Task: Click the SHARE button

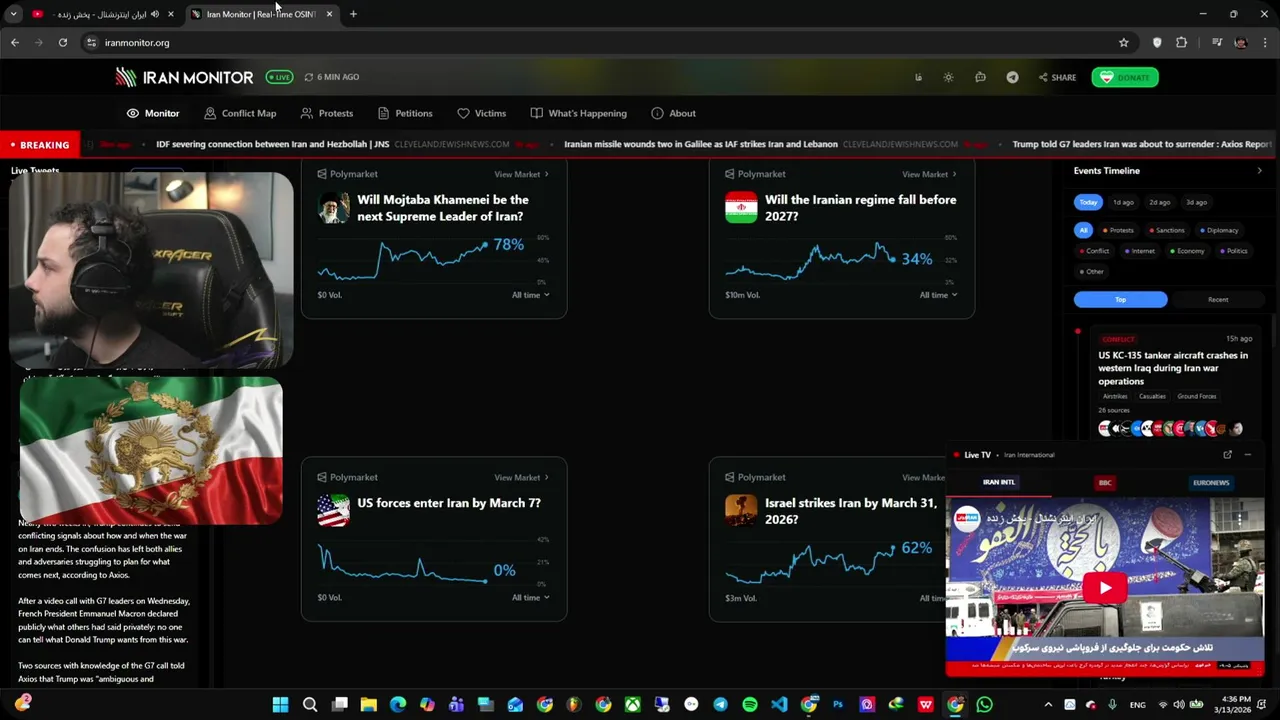Action: pos(1057,77)
